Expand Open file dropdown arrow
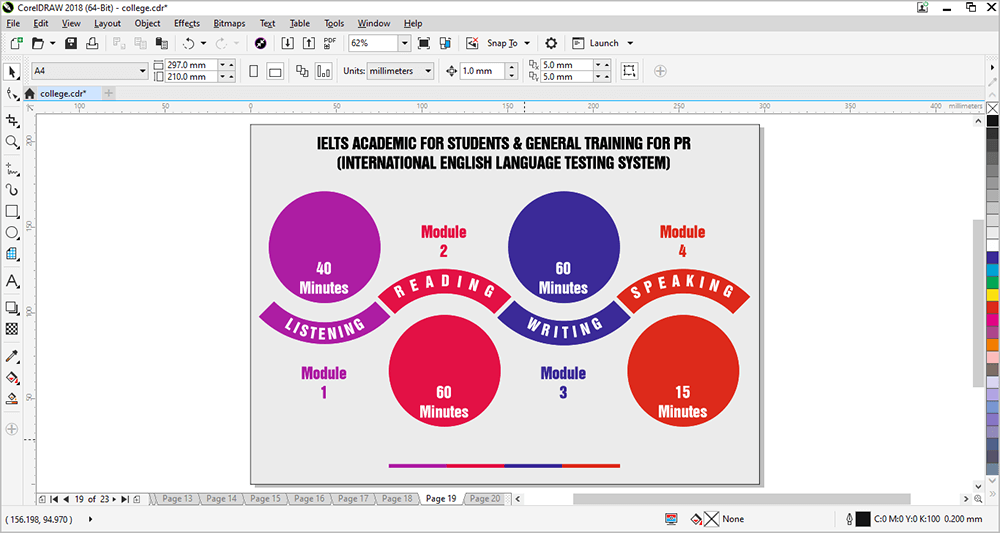The width and height of the screenshot is (1000, 533). [52, 43]
